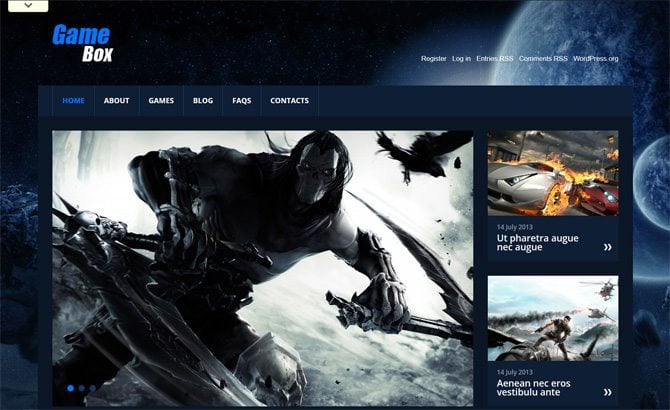Open the Entries RSS feed link
The image size is (670, 410).
(495, 59)
